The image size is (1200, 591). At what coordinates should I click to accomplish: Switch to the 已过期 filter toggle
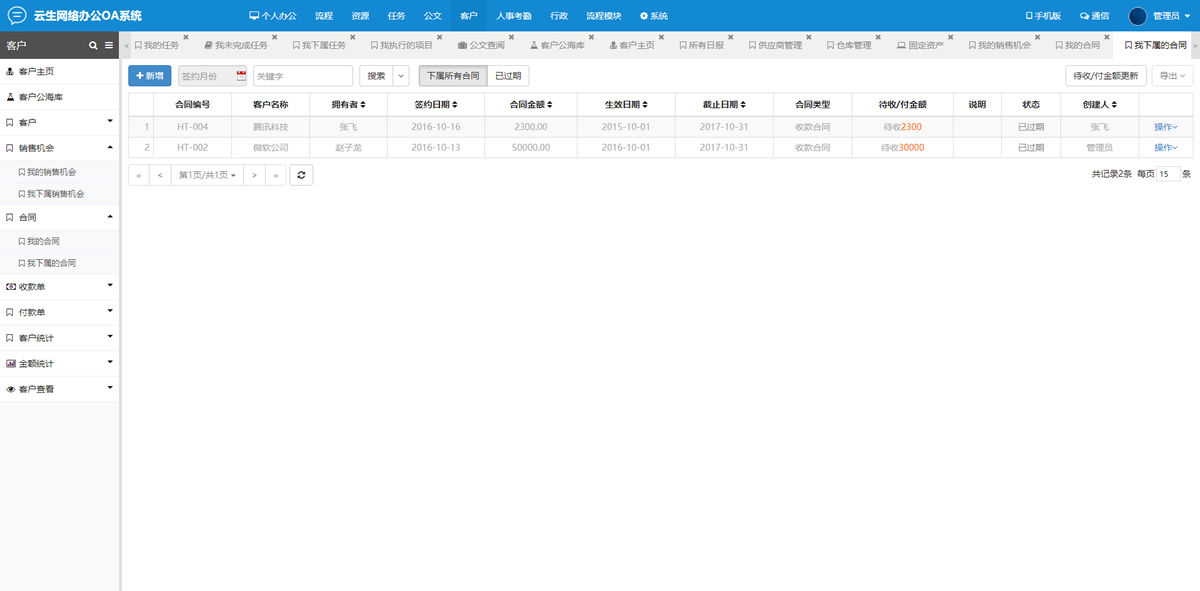(509, 76)
